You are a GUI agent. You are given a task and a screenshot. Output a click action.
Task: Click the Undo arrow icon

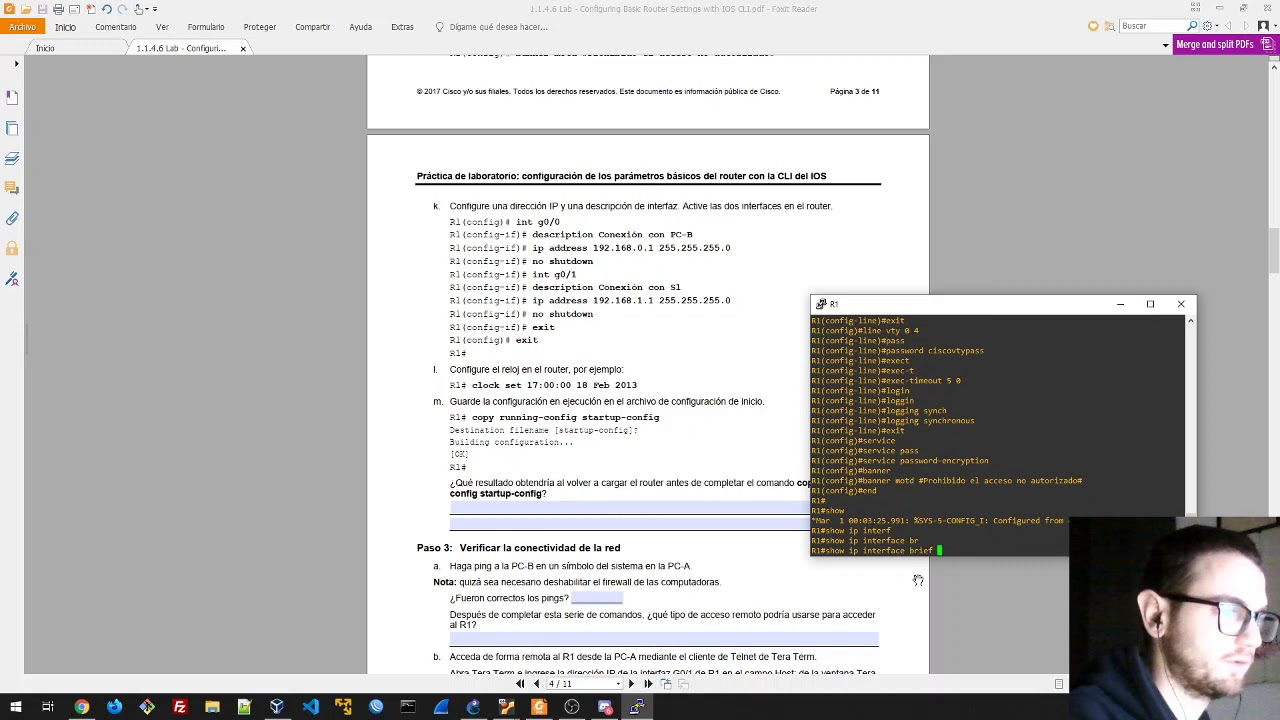pyautogui.click(x=106, y=9)
